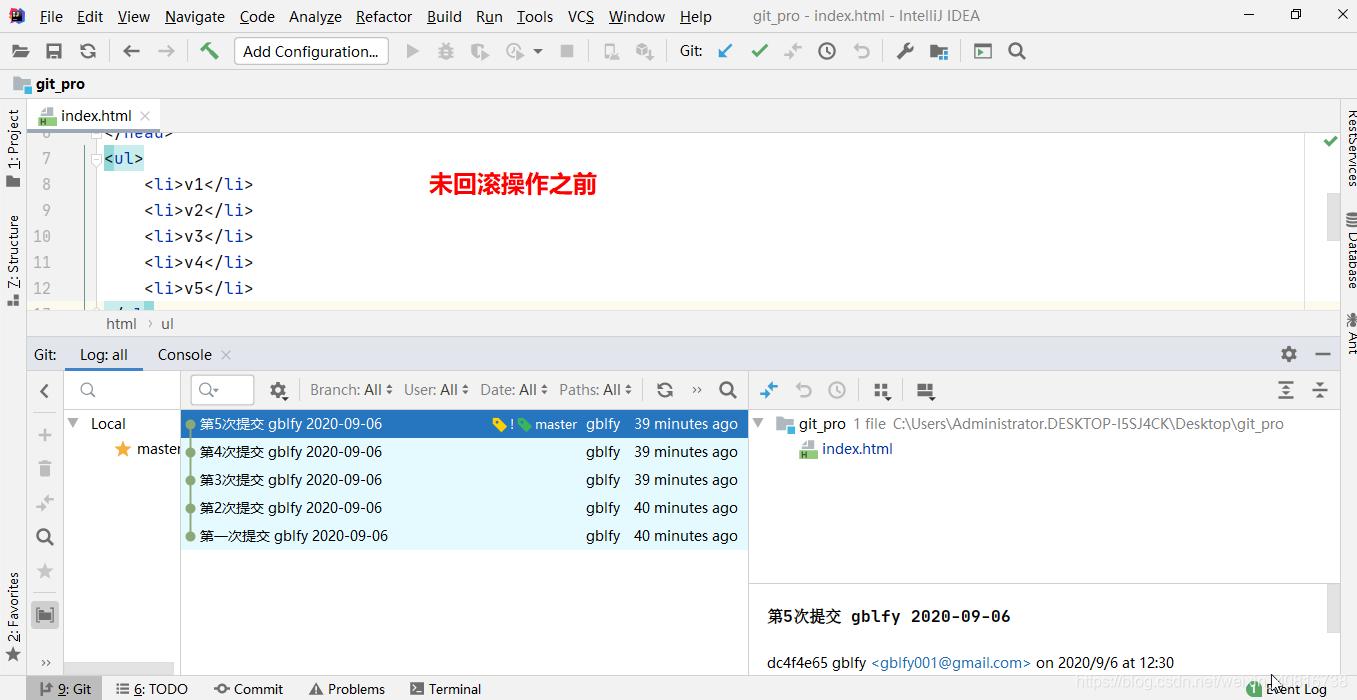This screenshot has width=1357, height=700.
Task: Toggle the RestServices side panel
Action: click(1351, 148)
